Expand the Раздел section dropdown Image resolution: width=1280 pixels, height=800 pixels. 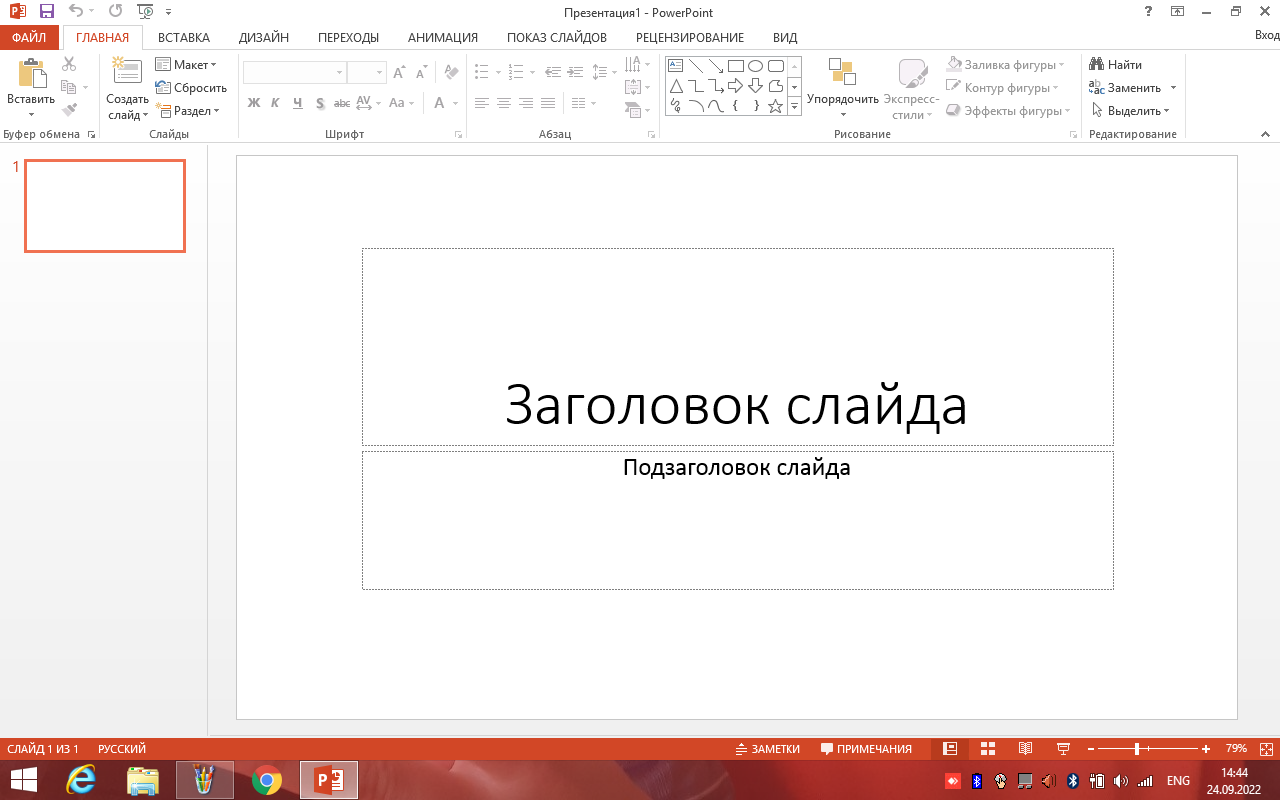[187, 111]
